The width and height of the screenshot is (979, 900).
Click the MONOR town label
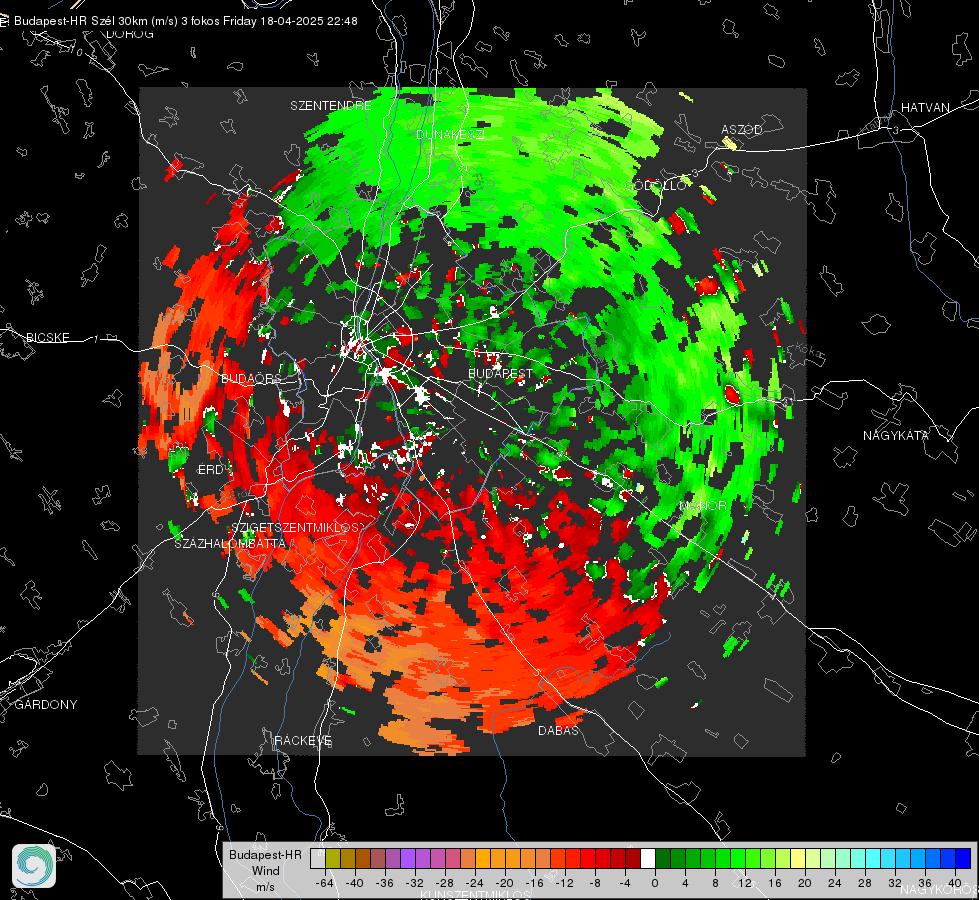click(x=702, y=505)
